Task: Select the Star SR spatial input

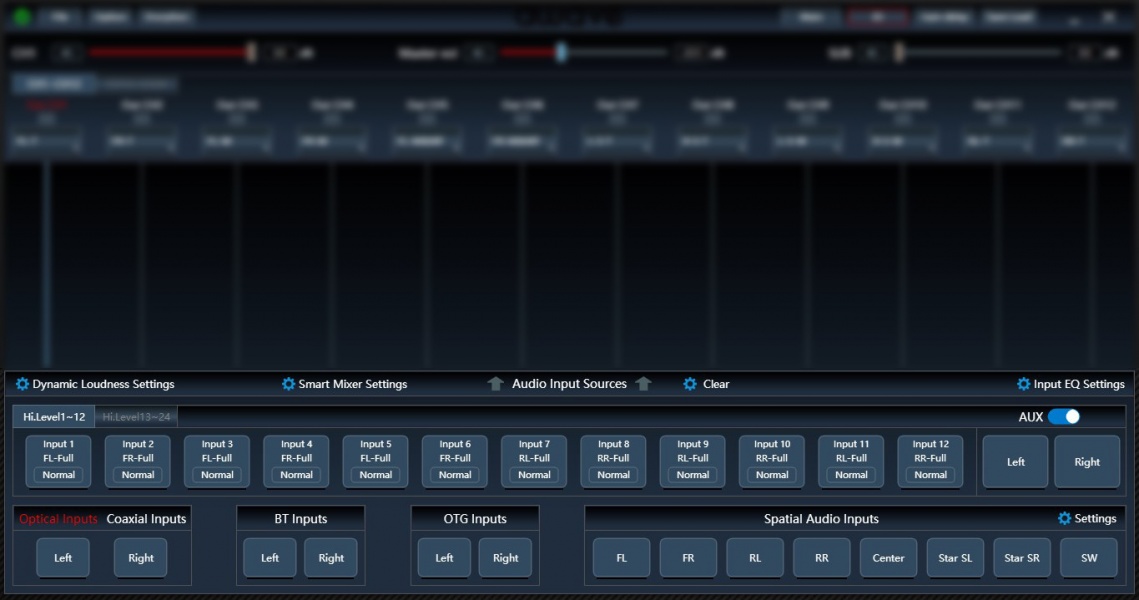Action: pos(1022,558)
